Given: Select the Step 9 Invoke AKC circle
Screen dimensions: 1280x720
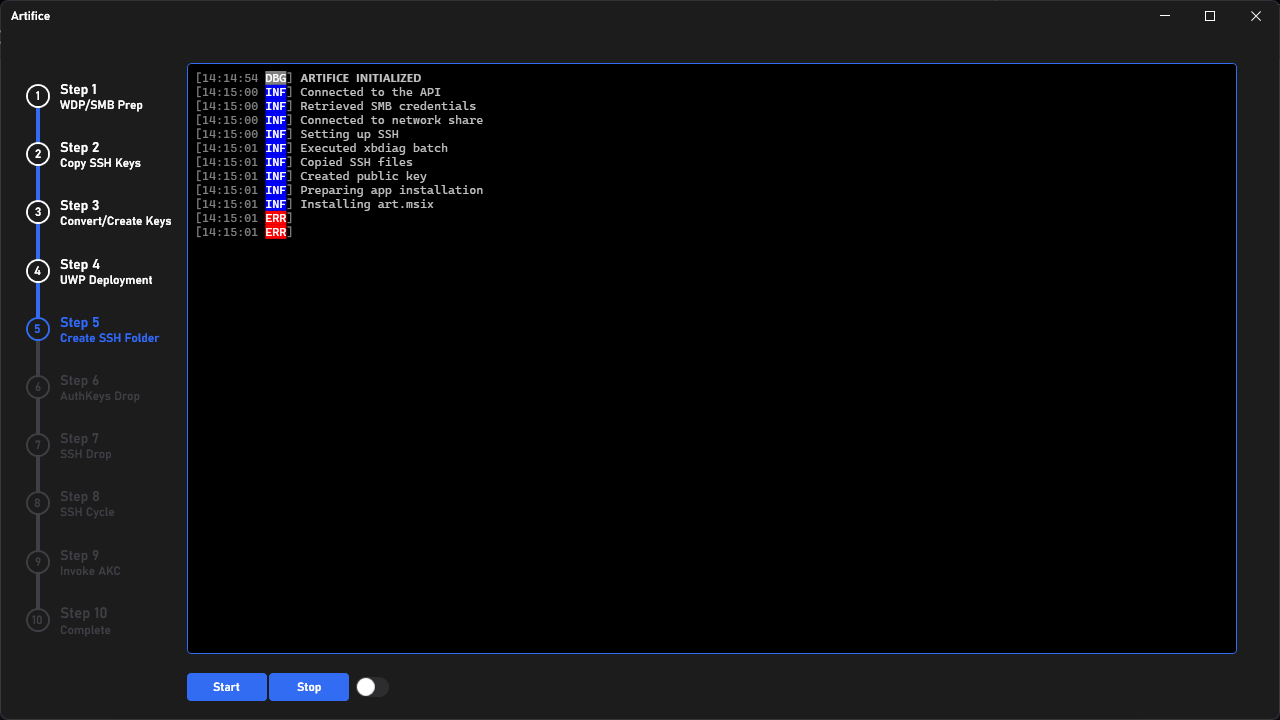Looking at the screenshot, I should tap(37, 561).
